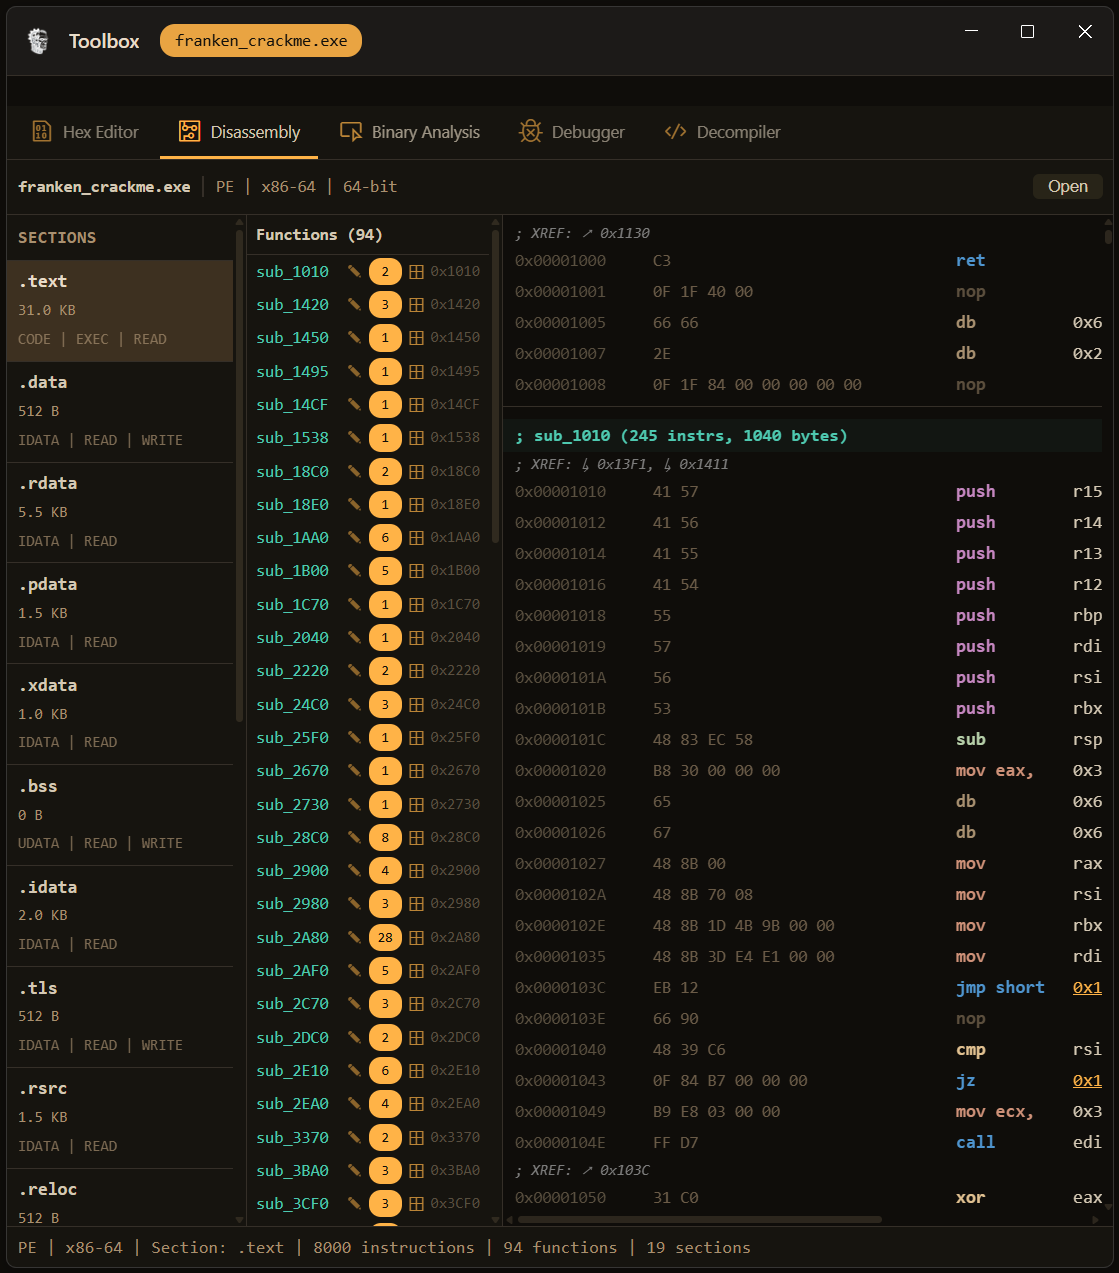Screen dimensions: 1119x1273
Task: Click the xref count badge 8 for sub_28C0
Action: click(x=385, y=837)
